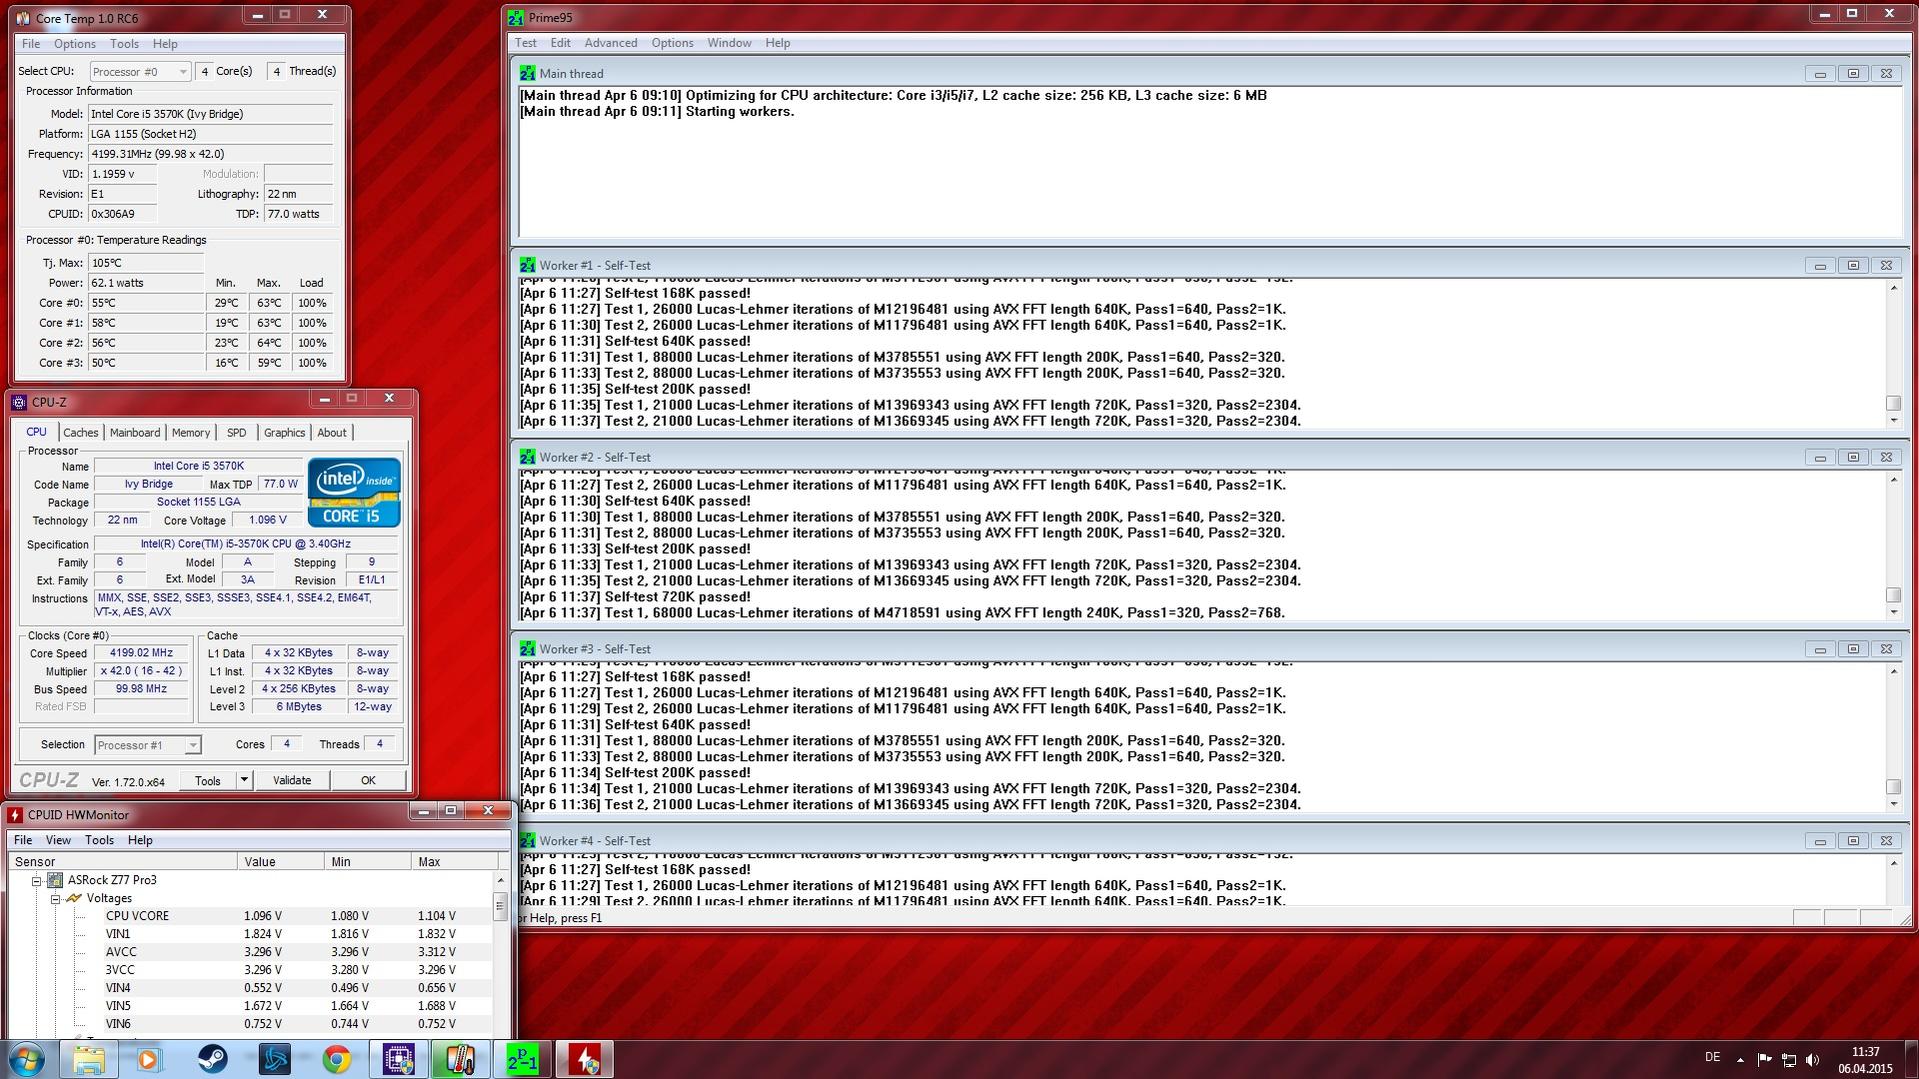Image resolution: width=1919 pixels, height=1079 pixels.
Task: Launch Windows Media Player from taskbar
Action: coord(149,1059)
